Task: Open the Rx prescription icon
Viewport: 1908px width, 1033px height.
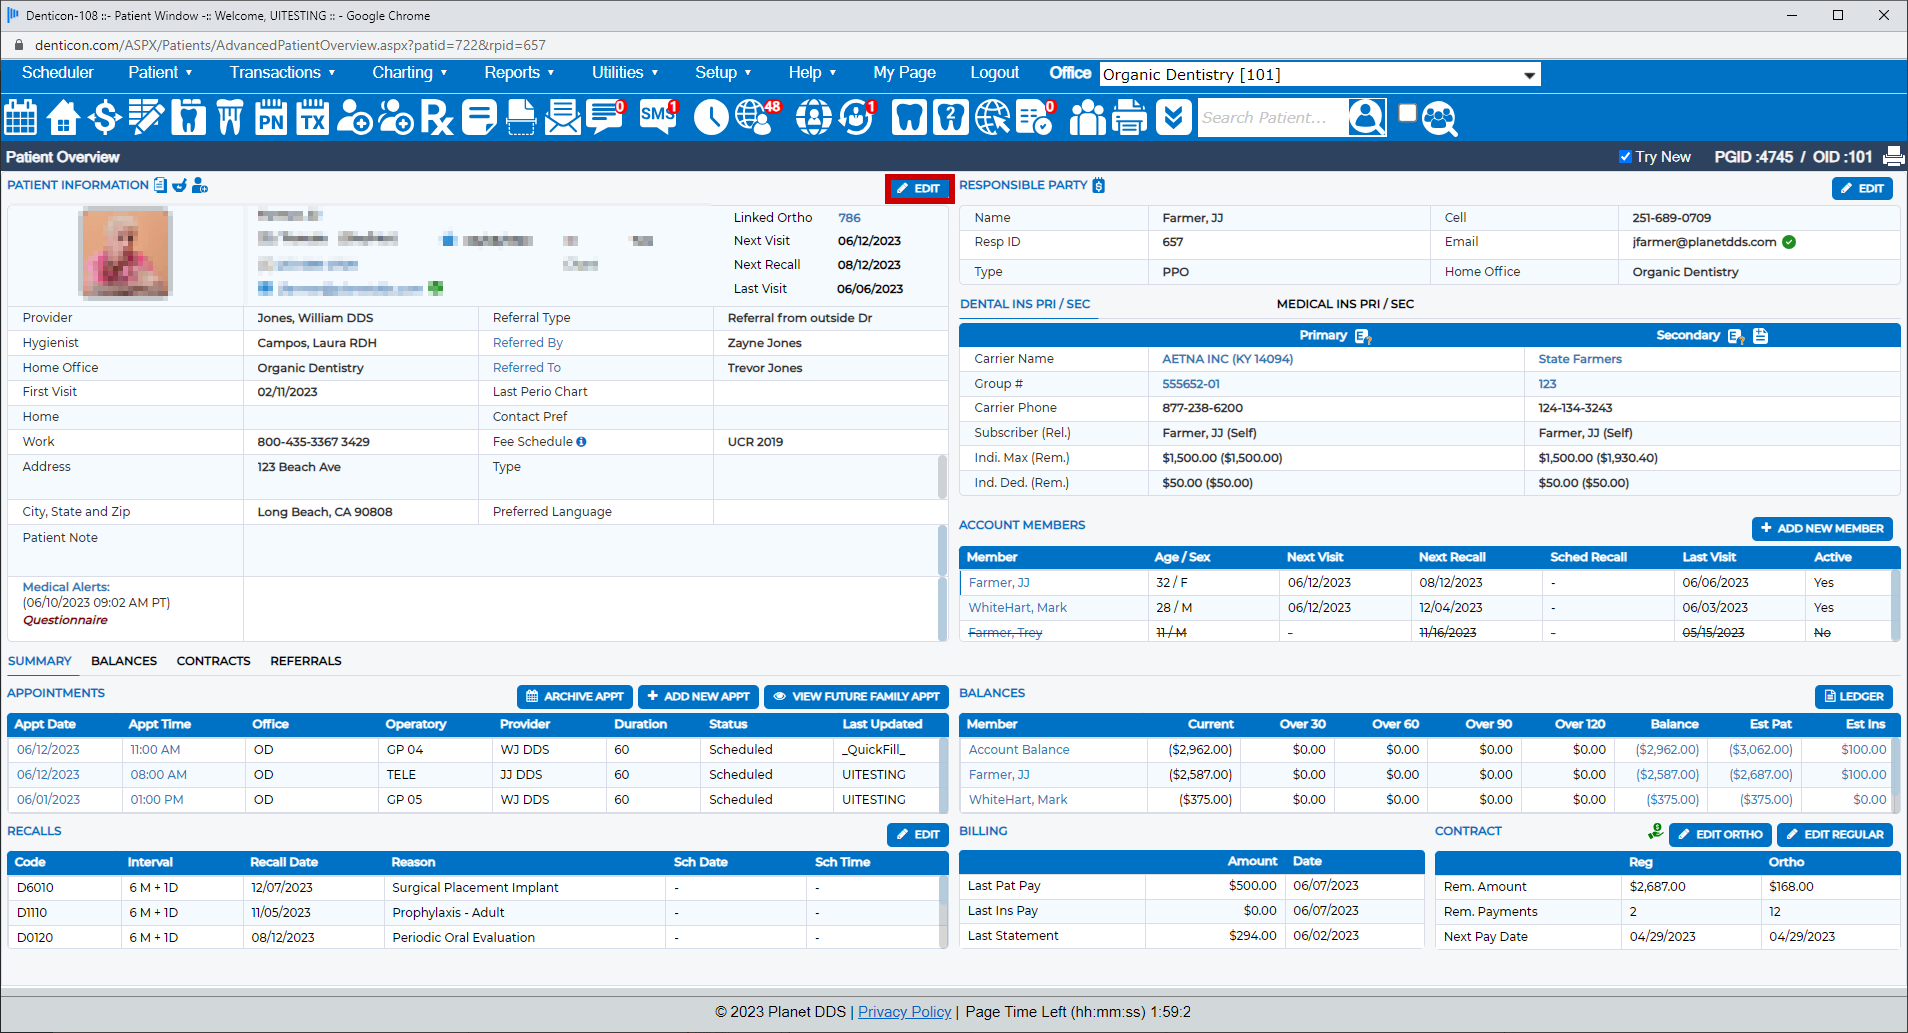Action: point(436,117)
